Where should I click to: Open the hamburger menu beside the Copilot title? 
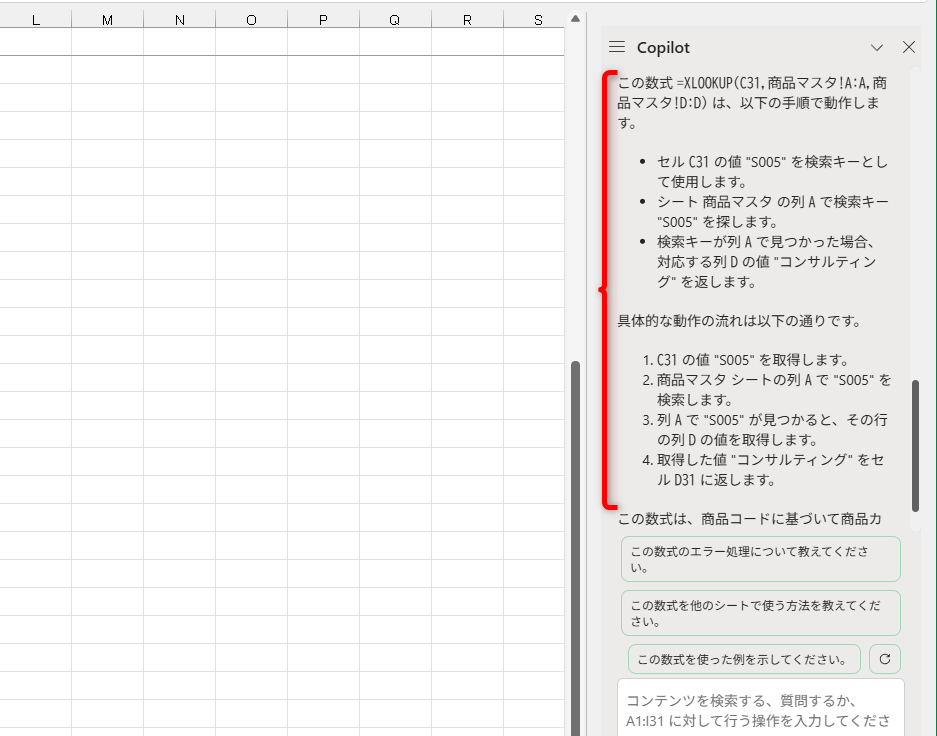618,47
